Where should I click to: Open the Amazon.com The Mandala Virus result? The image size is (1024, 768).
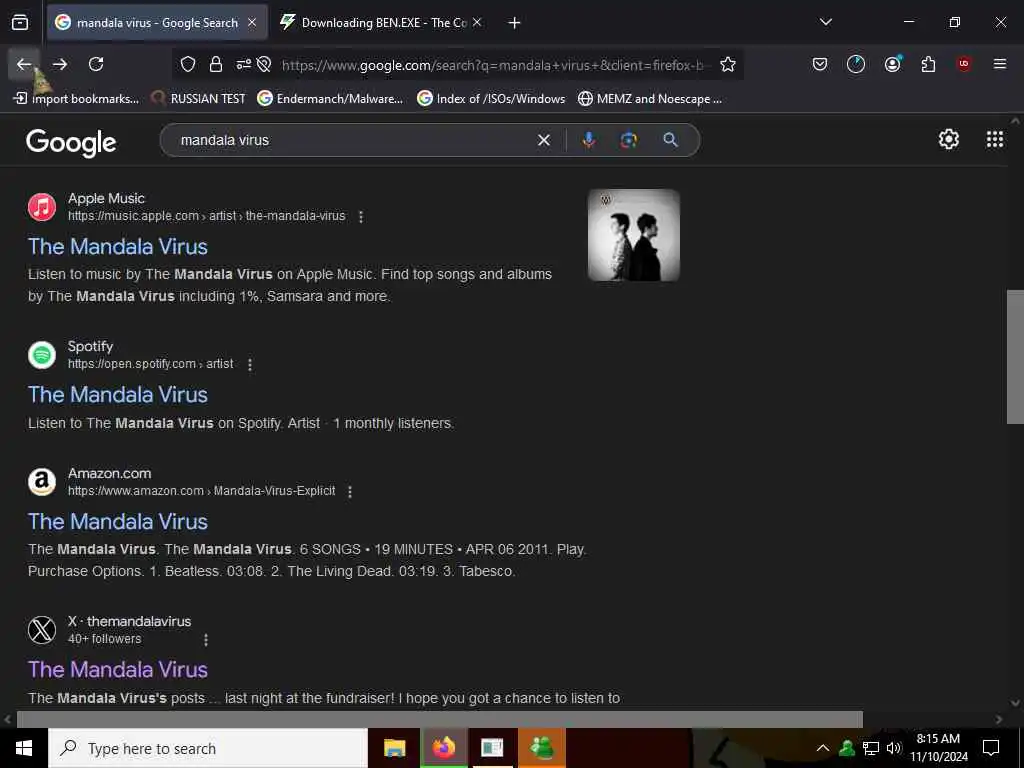point(118,522)
